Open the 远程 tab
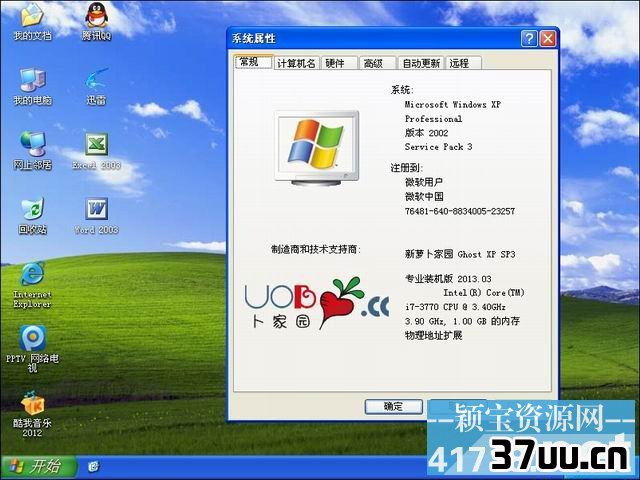Image resolution: width=640 pixels, height=480 pixels. point(463,63)
